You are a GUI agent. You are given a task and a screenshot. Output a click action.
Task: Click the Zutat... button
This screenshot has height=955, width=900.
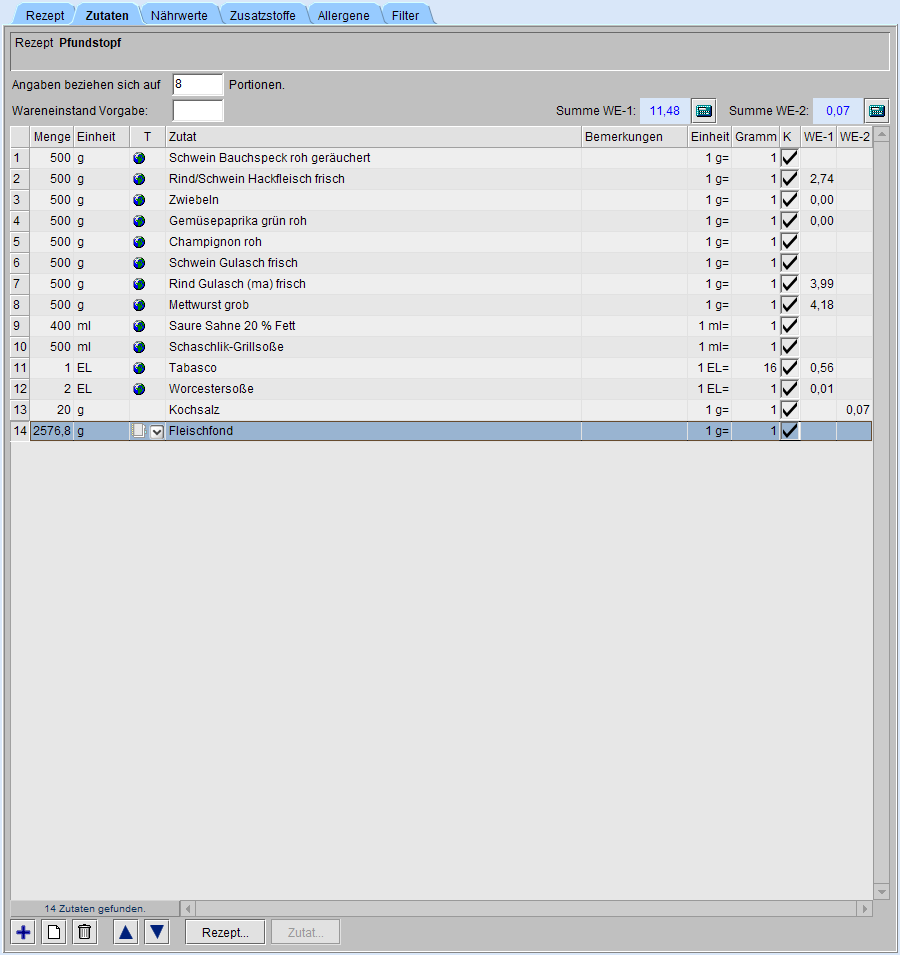click(x=306, y=932)
